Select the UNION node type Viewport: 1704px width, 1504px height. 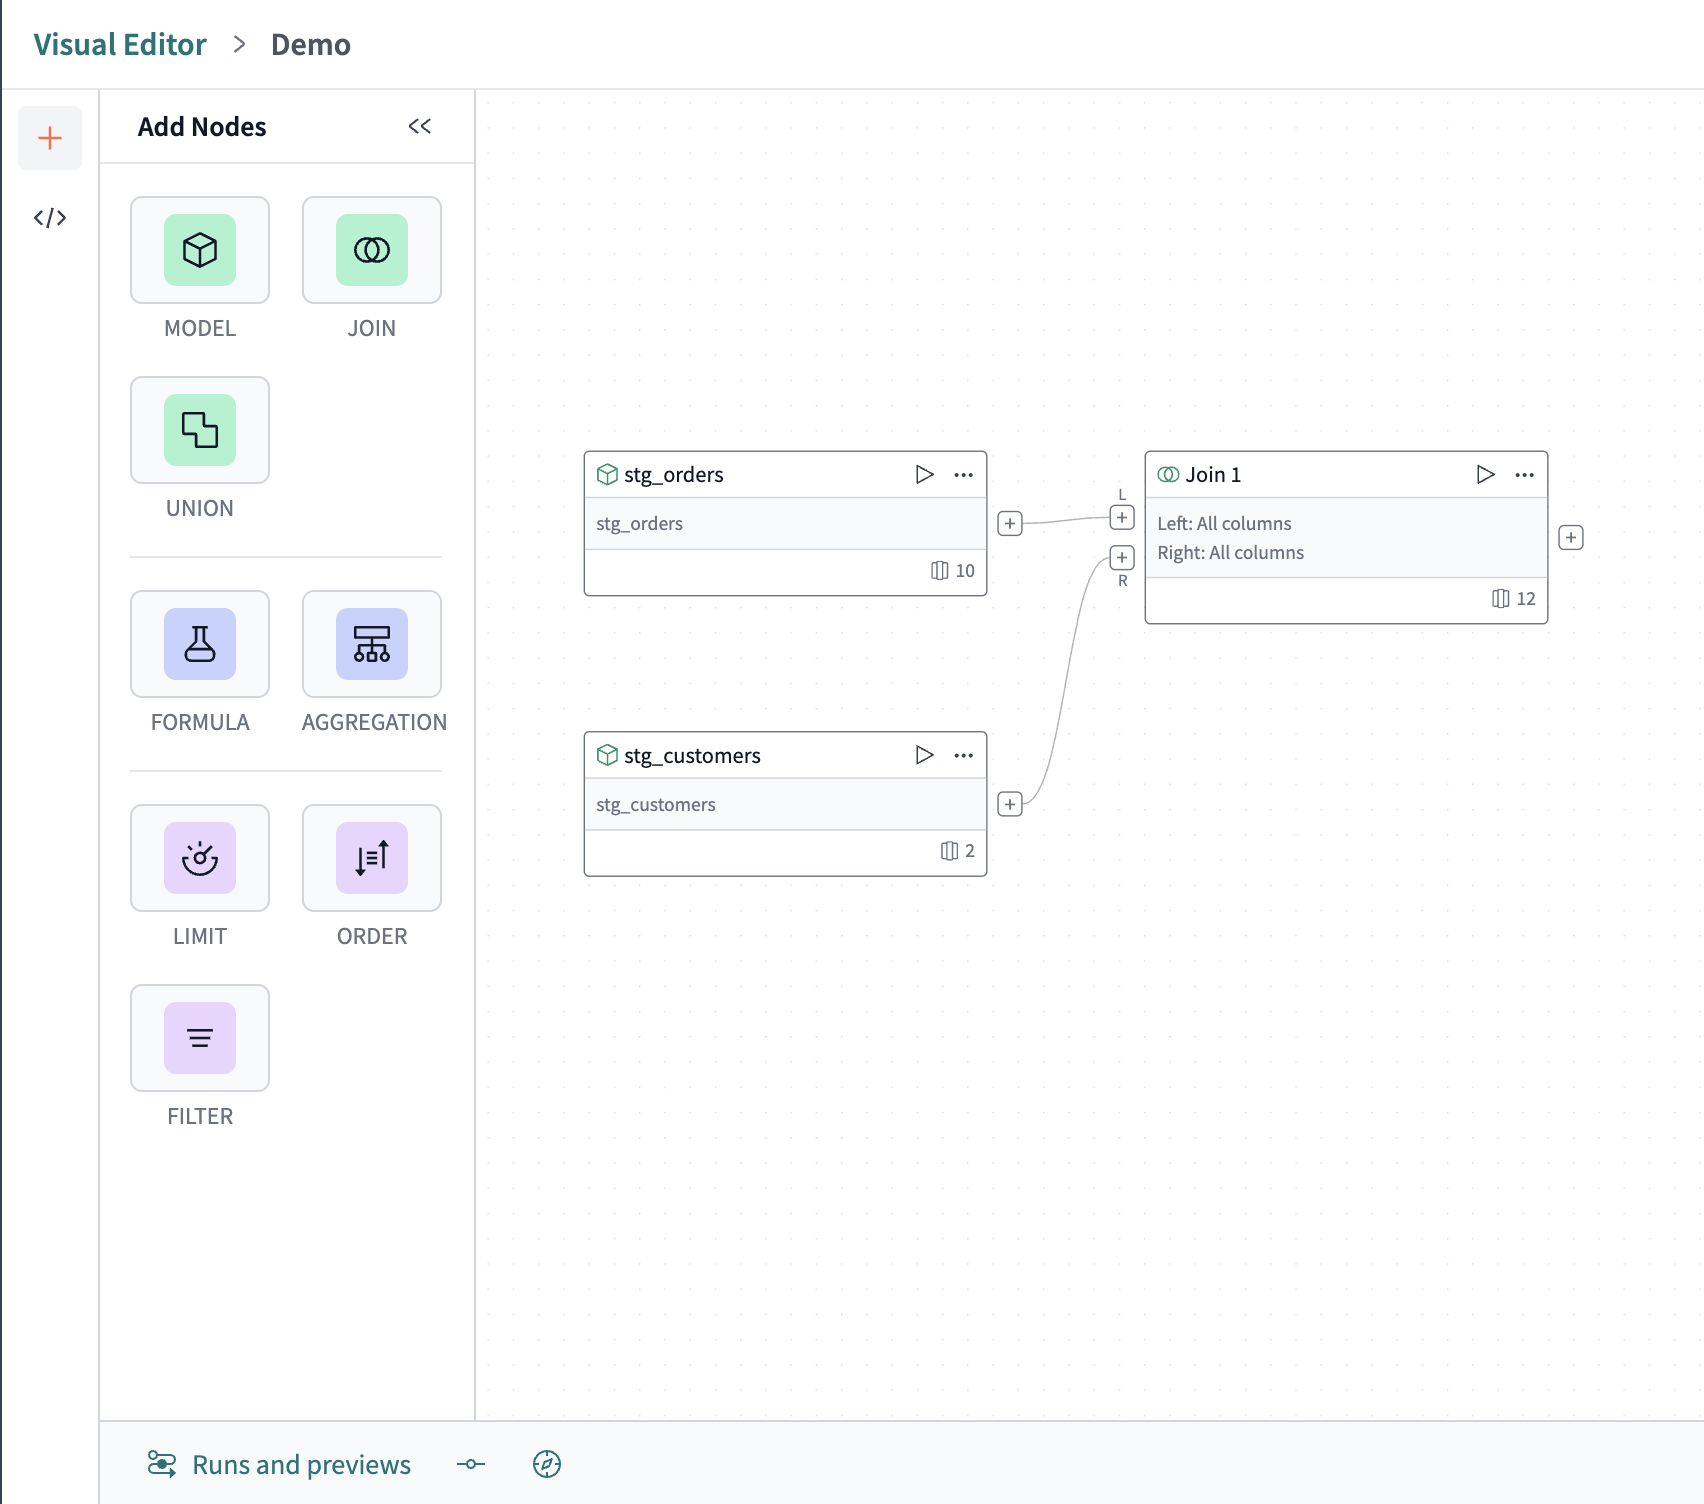click(199, 430)
